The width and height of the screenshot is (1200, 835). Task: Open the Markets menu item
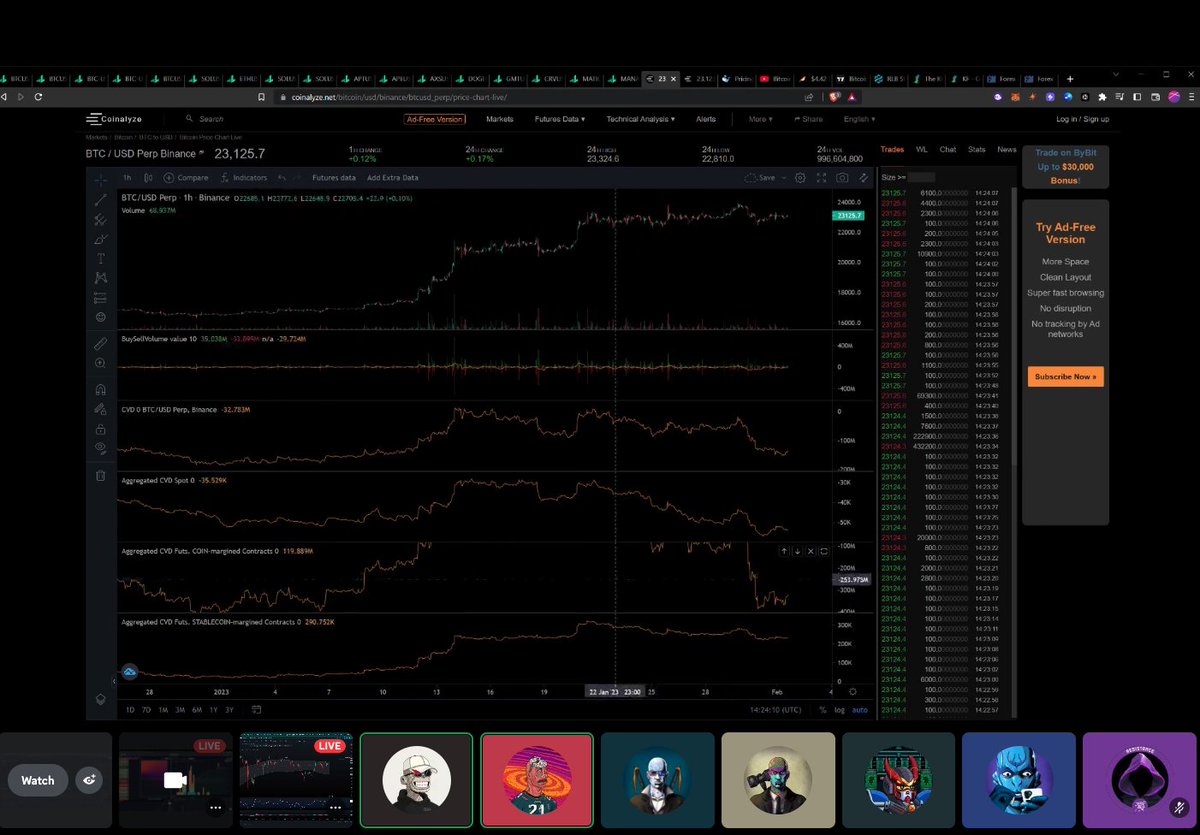point(500,119)
